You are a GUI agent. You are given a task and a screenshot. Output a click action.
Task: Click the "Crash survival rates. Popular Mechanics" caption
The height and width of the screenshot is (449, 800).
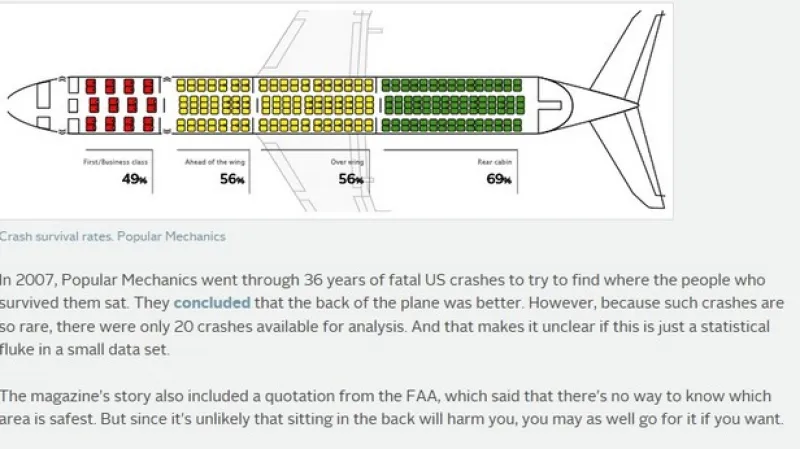coord(112,237)
